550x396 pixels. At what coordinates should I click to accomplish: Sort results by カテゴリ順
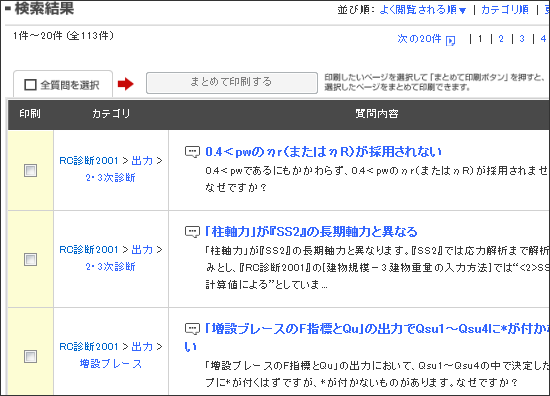tap(505, 9)
